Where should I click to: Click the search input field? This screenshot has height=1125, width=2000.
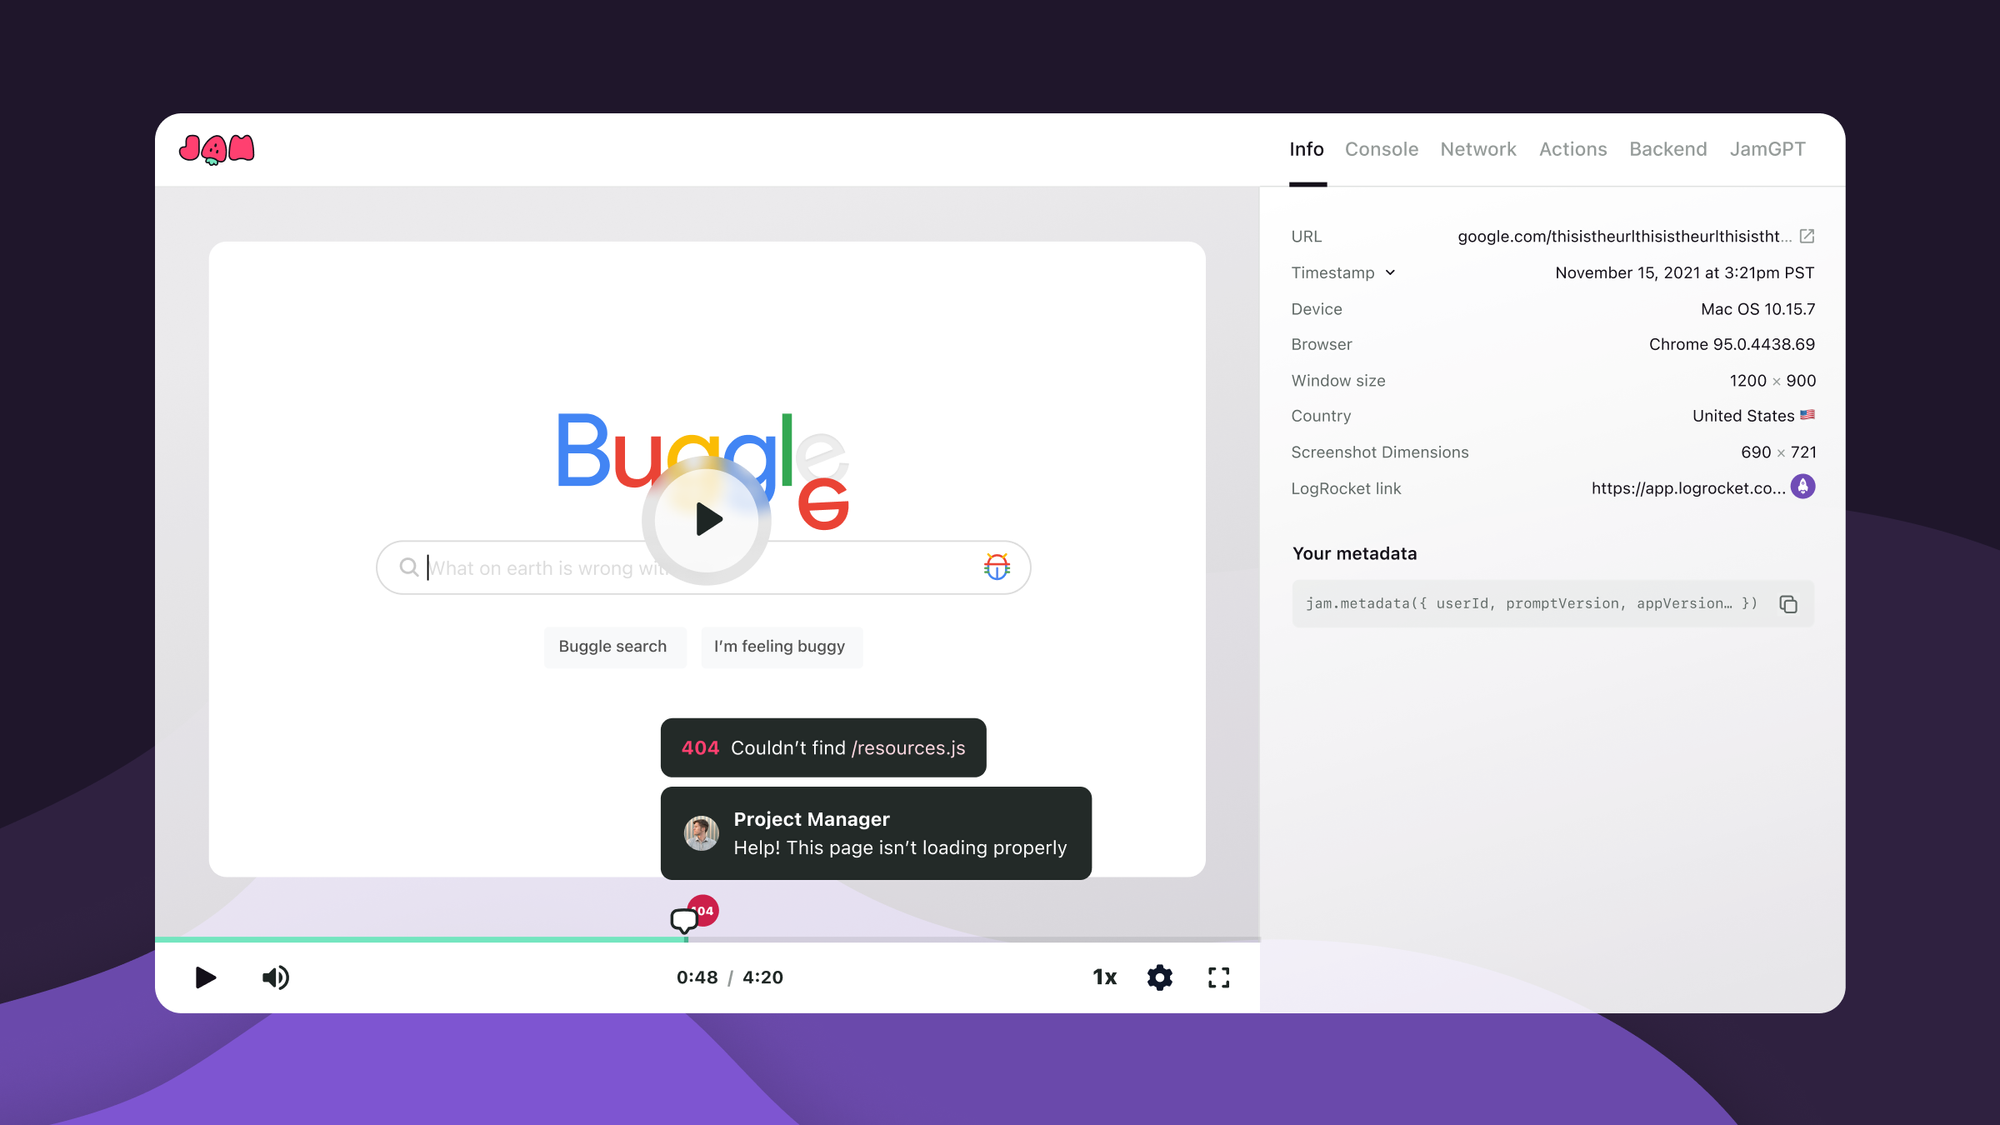click(x=703, y=567)
